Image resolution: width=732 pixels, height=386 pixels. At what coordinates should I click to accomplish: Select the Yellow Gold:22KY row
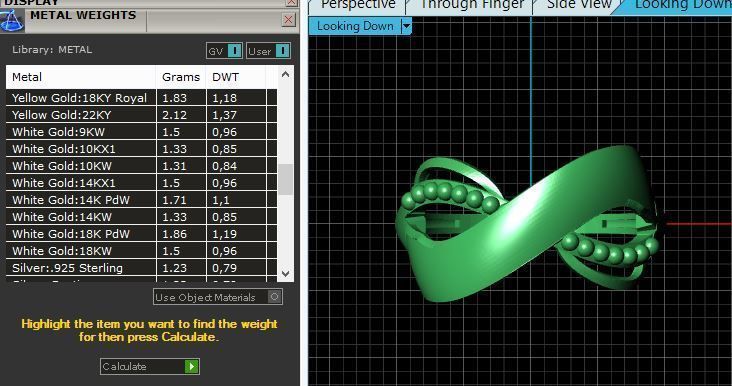coord(141,115)
